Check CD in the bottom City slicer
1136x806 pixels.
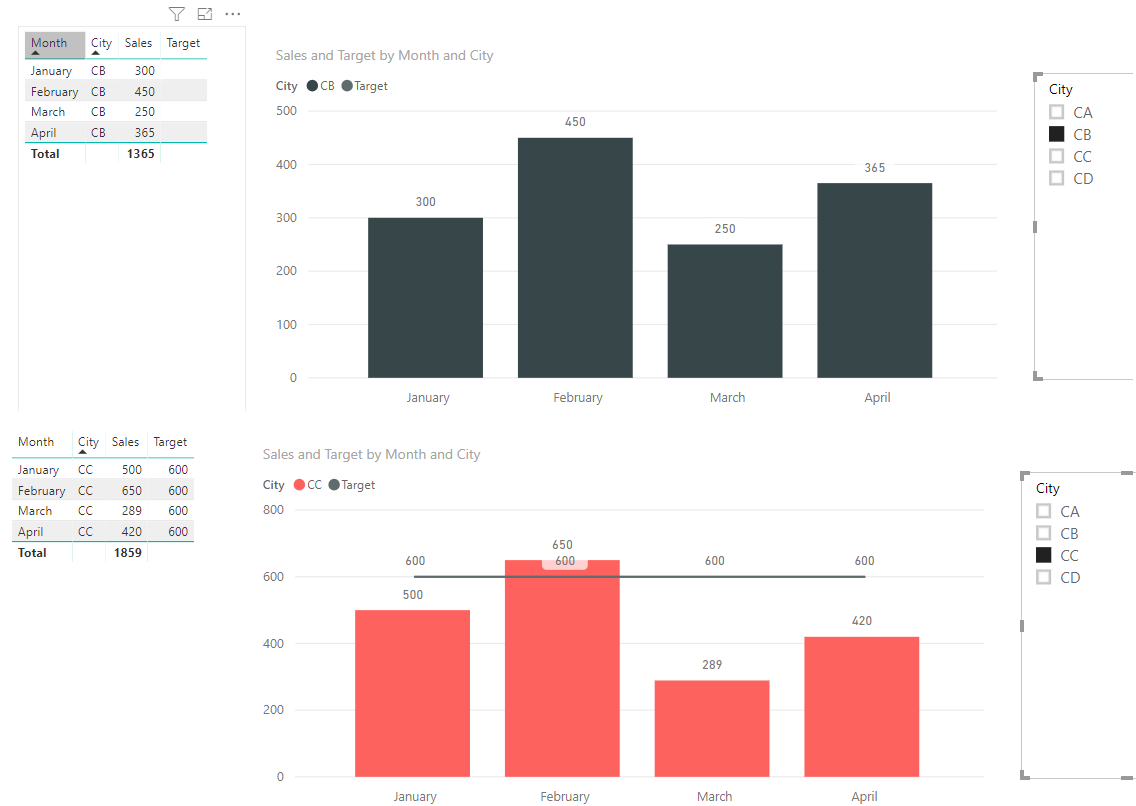coord(1043,577)
